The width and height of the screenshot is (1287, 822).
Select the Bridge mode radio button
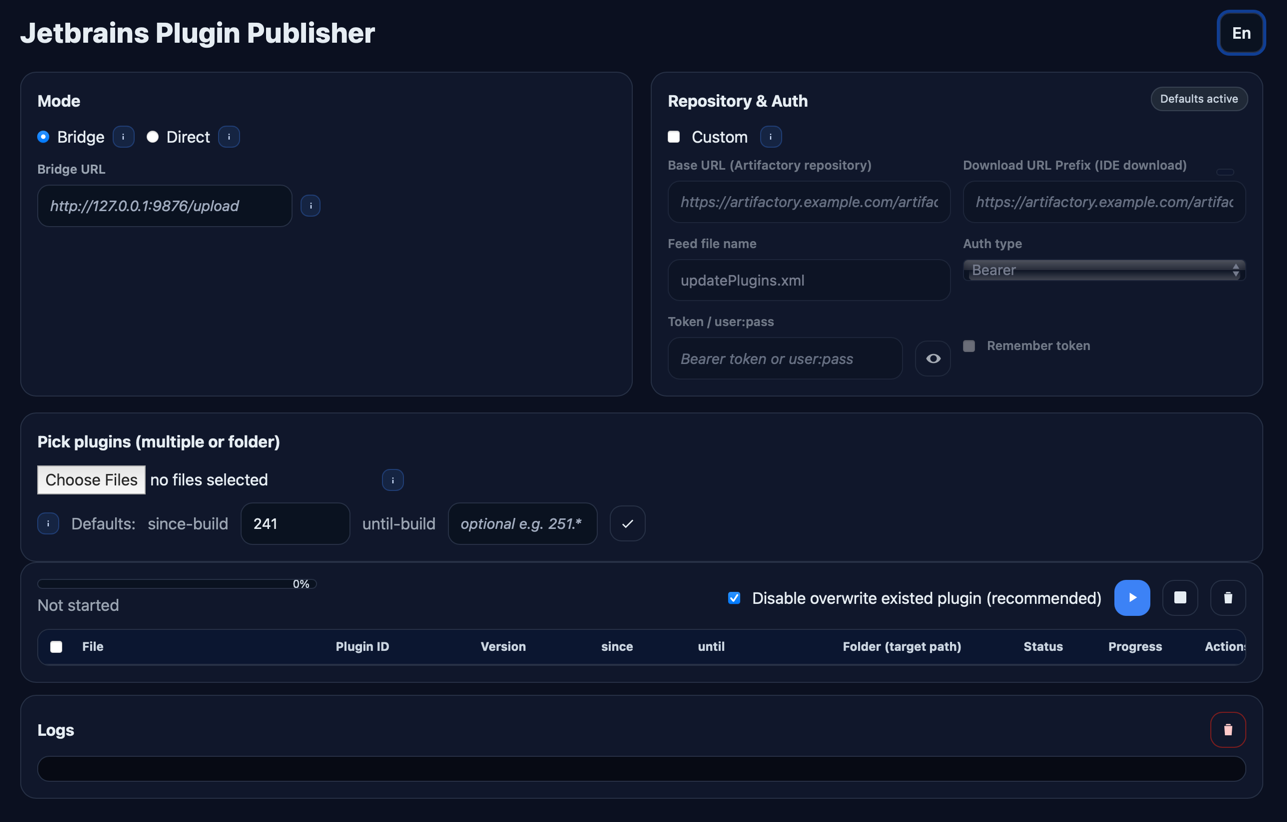click(43, 137)
